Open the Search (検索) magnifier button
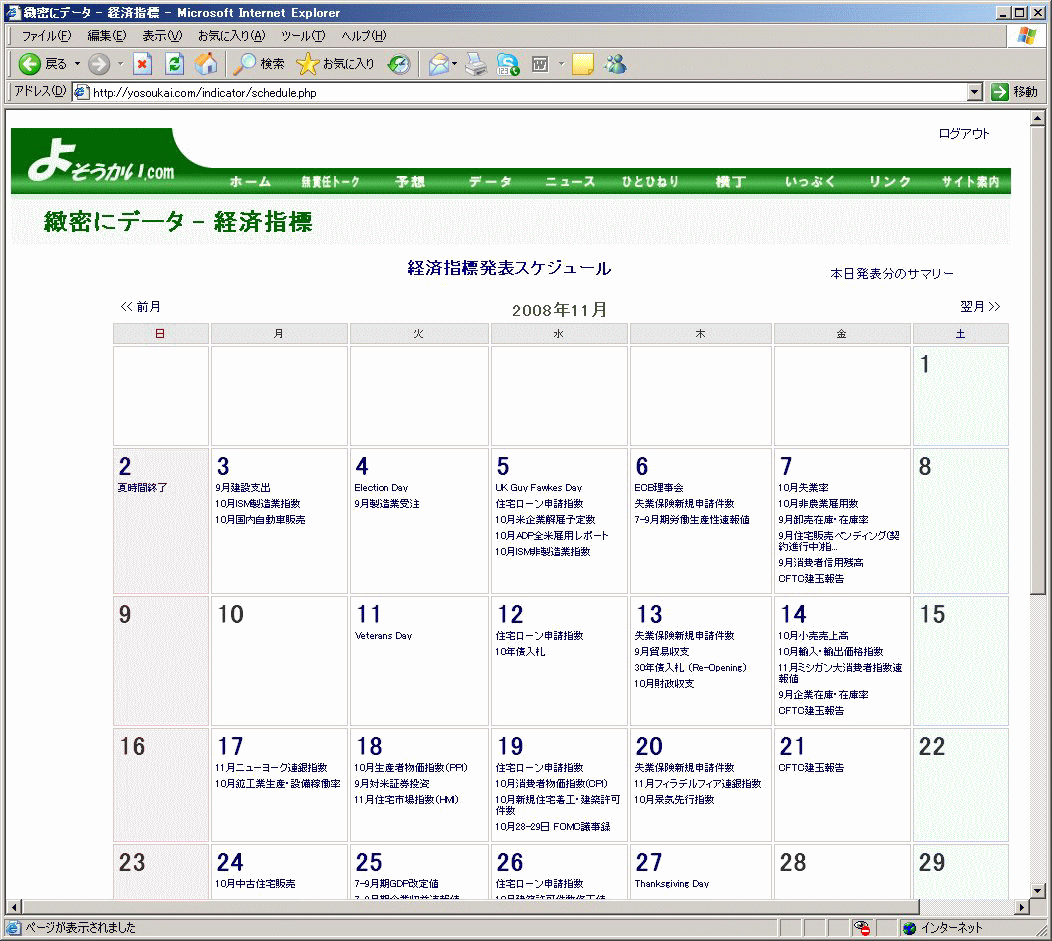 pos(259,64)
